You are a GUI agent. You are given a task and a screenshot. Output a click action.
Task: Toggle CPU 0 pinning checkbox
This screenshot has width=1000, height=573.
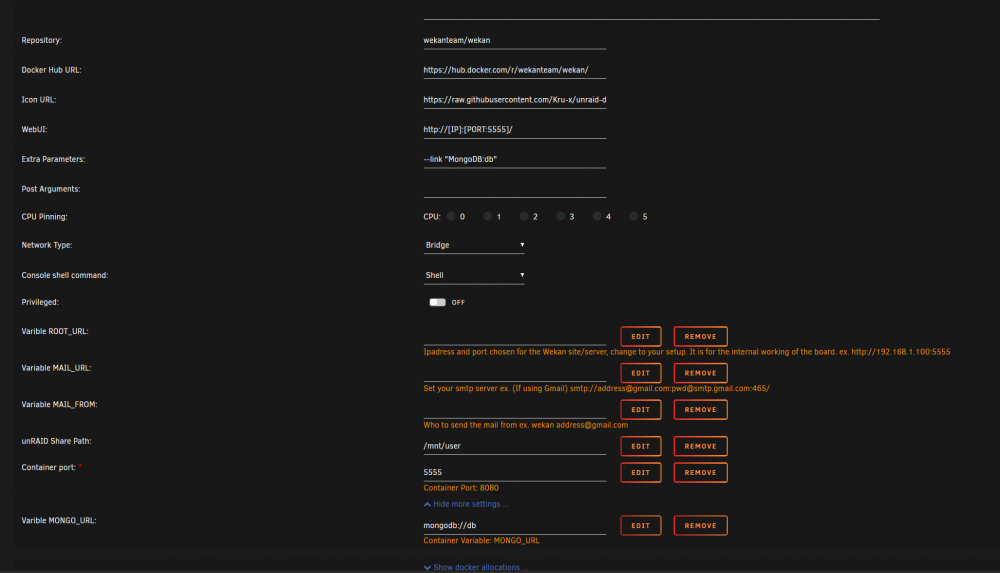coord(451,216)
